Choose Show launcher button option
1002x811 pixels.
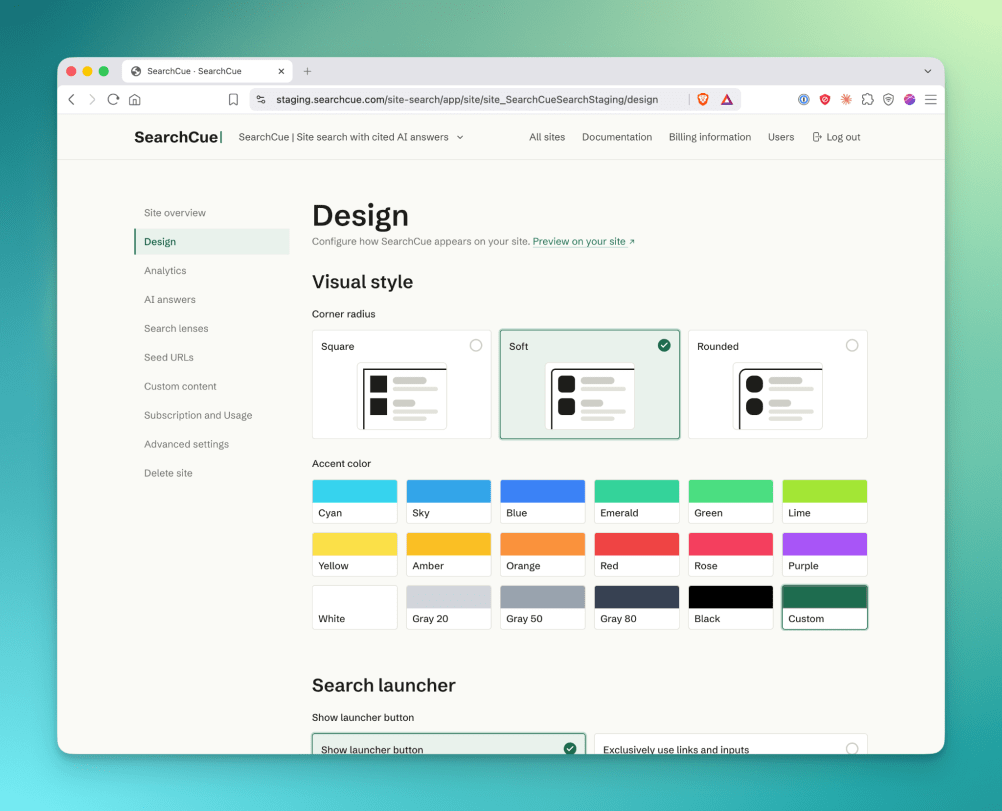[x=449, y=745]
